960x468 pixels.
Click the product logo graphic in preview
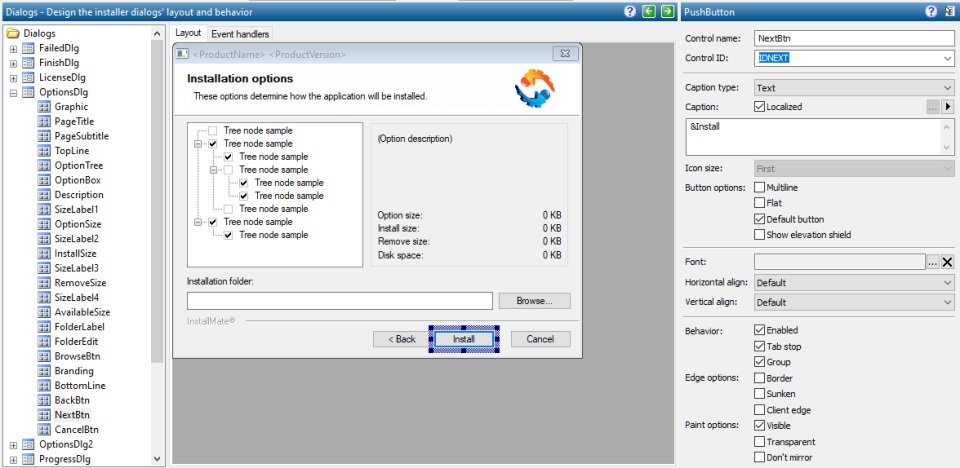[x=534, y=88]
